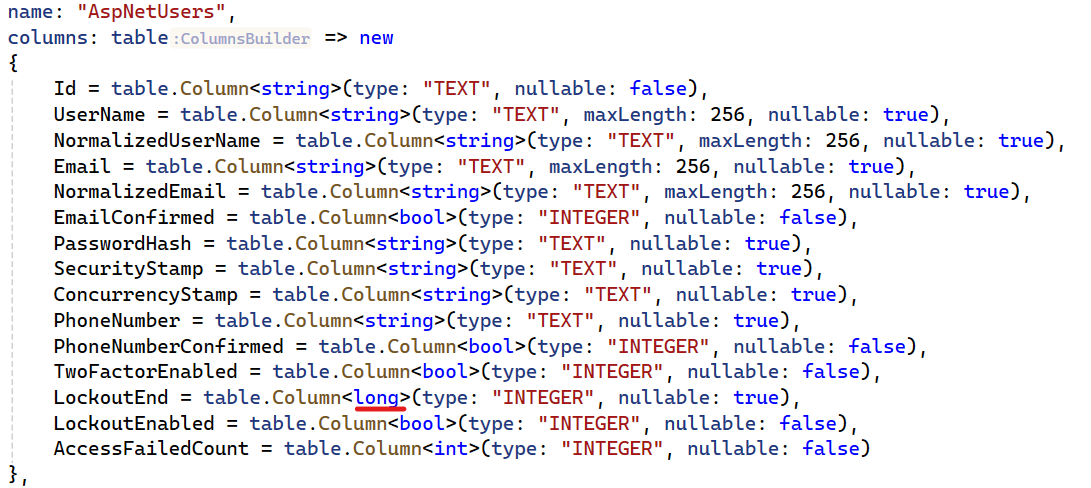This screenshot has height=488, width=1091.
Task: Click the name parameter label
Action: coord(31,12)
